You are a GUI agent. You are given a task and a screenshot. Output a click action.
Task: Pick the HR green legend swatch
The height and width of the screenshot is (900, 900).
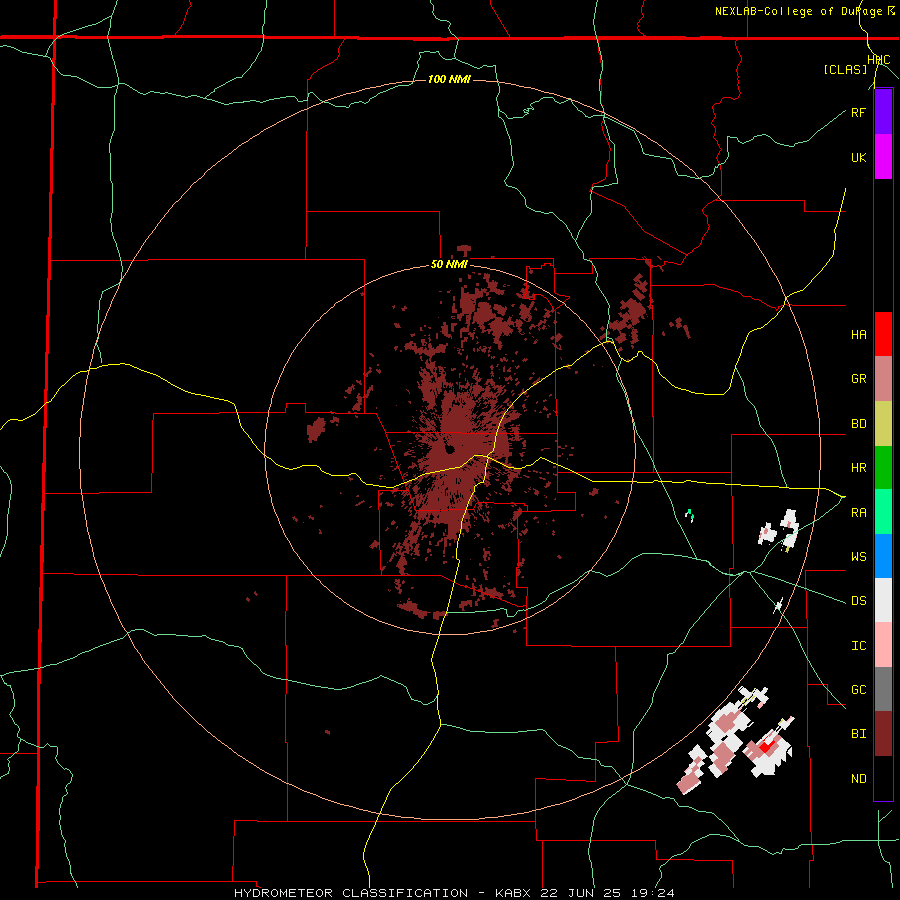point(883,468)
